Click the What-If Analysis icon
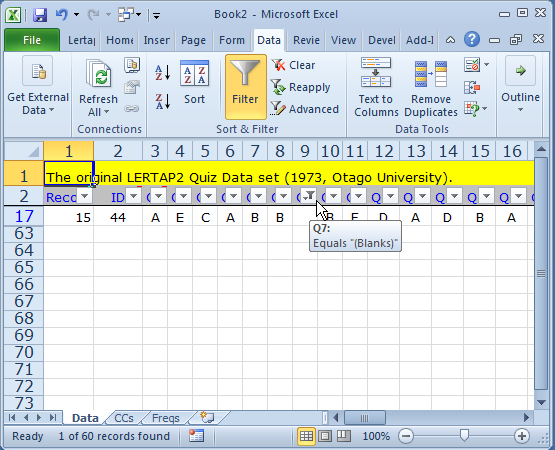 (x=472, y=109)
